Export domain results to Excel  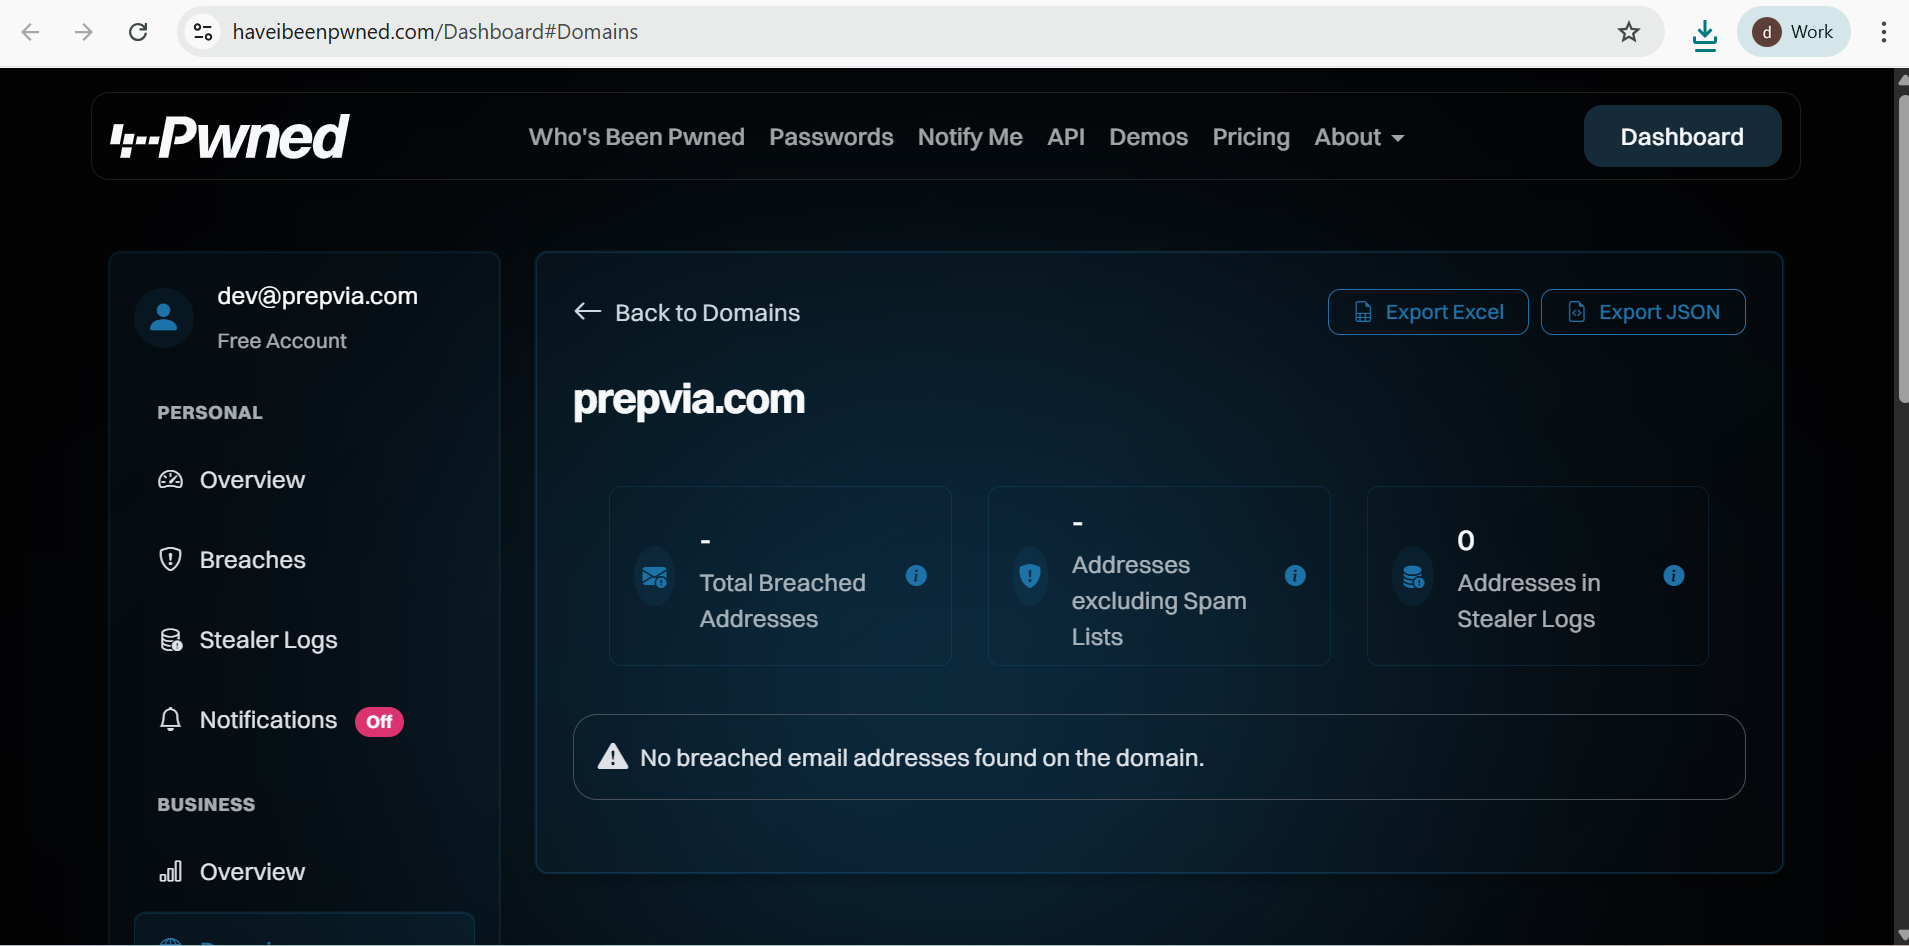click(x=1428, y=312)
